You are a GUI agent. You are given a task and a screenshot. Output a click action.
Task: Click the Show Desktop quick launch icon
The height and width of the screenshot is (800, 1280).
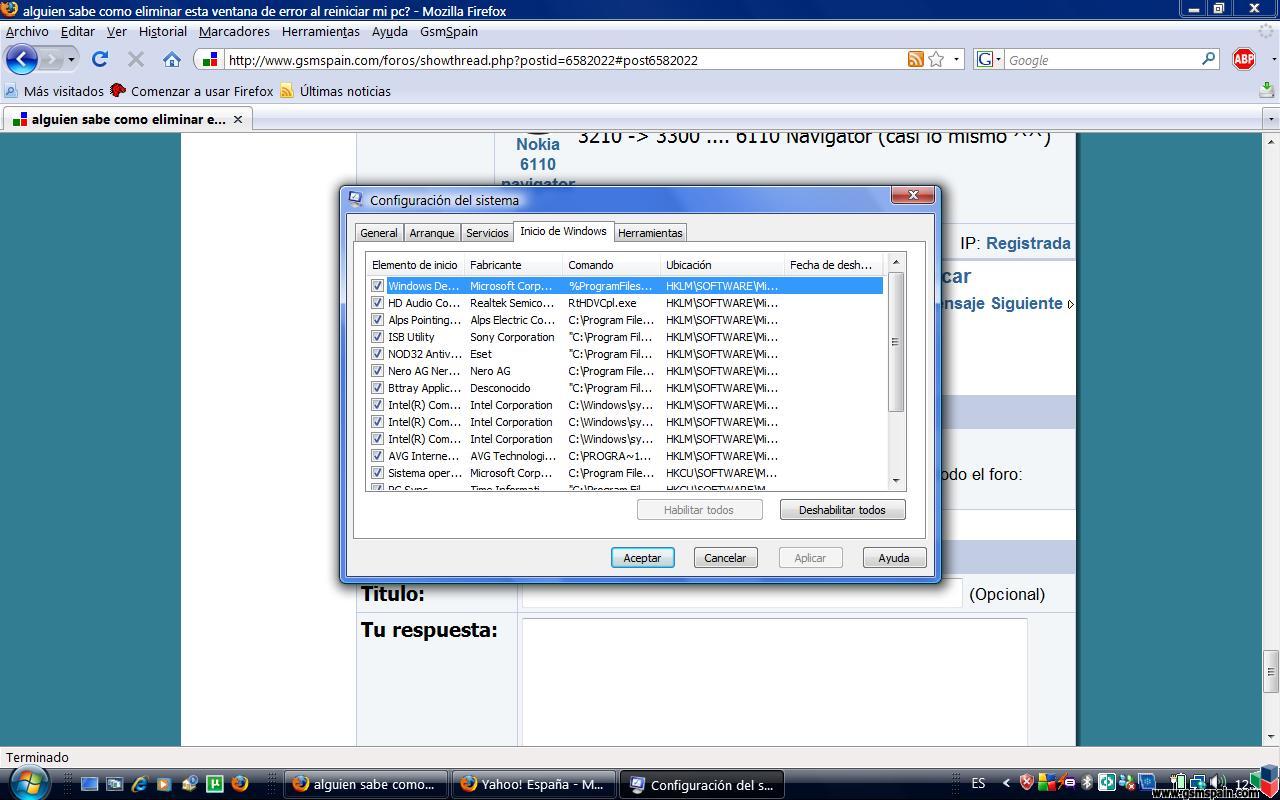click(89, 784)
